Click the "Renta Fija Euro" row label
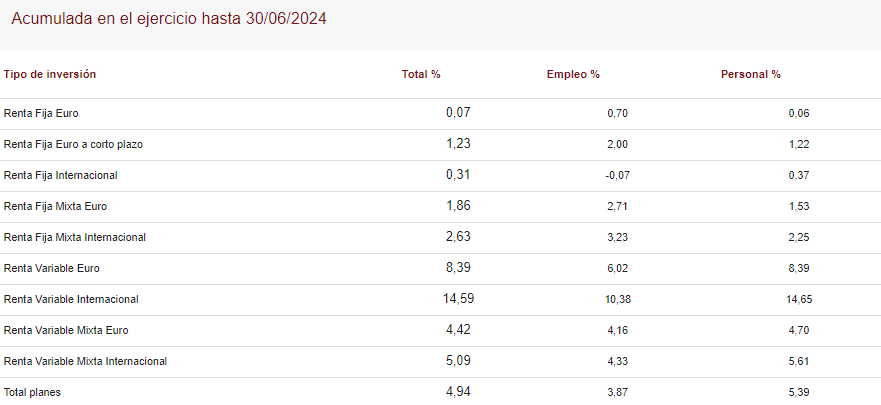 click(x=41, y=113)
